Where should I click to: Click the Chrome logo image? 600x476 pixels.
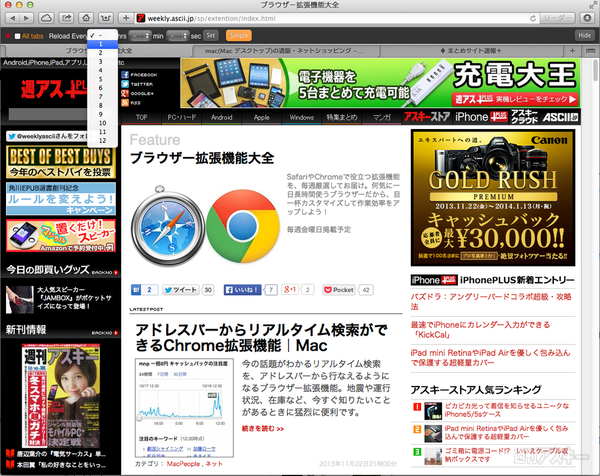coord(243,226)
